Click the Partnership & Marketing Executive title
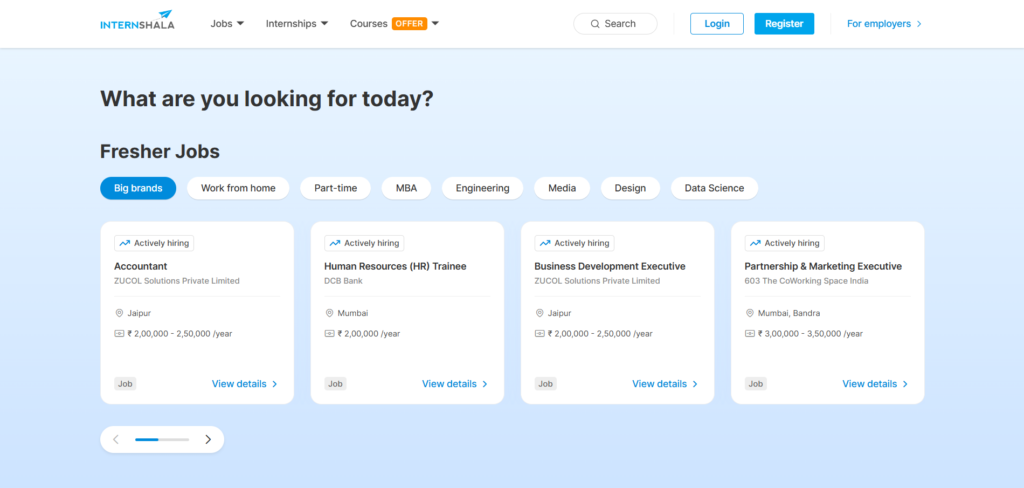Image resolution: width=1024 pixels, height=488 pixels. point(823,267)
